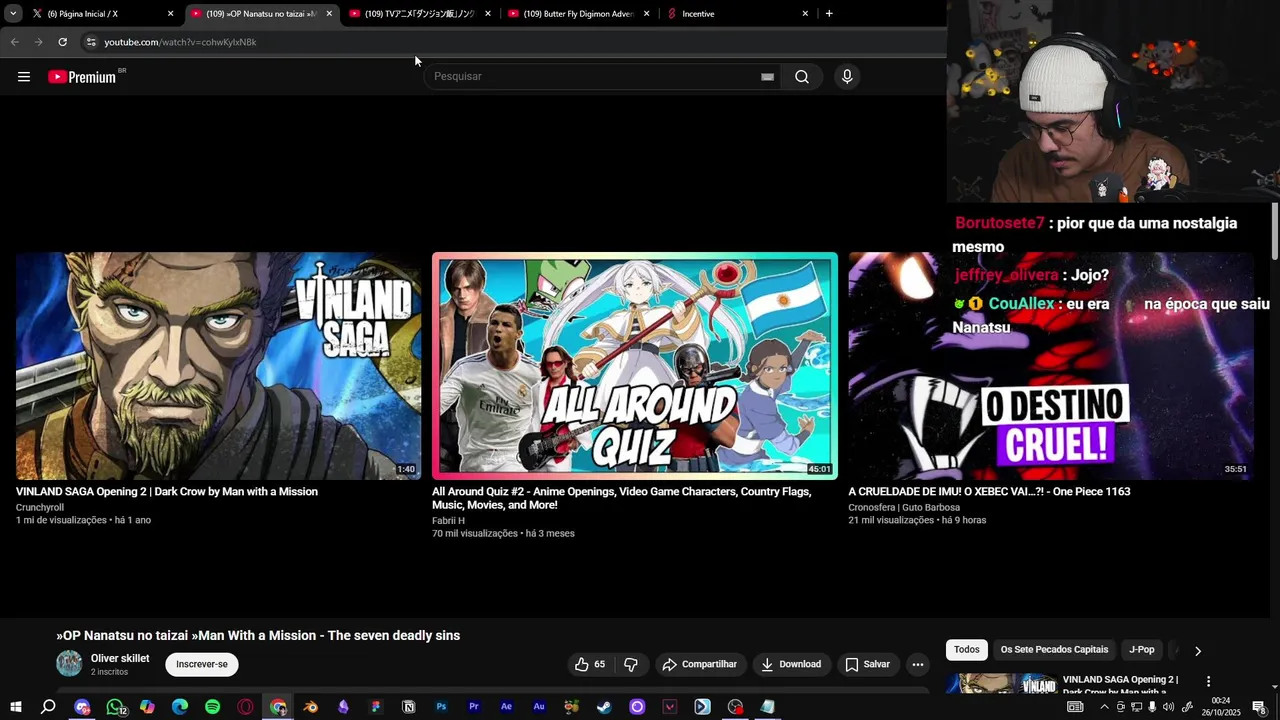
Task: Click the Download button
Action: 791,664
